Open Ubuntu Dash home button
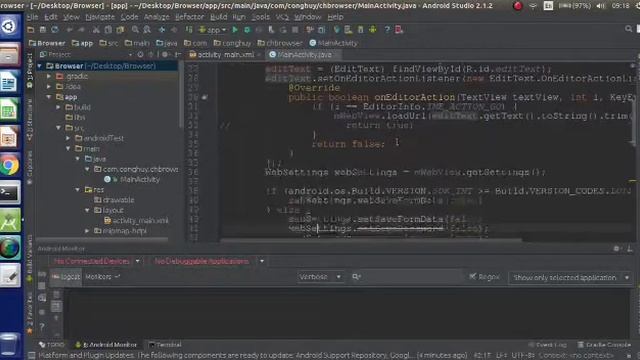The image size is (640, 360). tap(10, 26)
